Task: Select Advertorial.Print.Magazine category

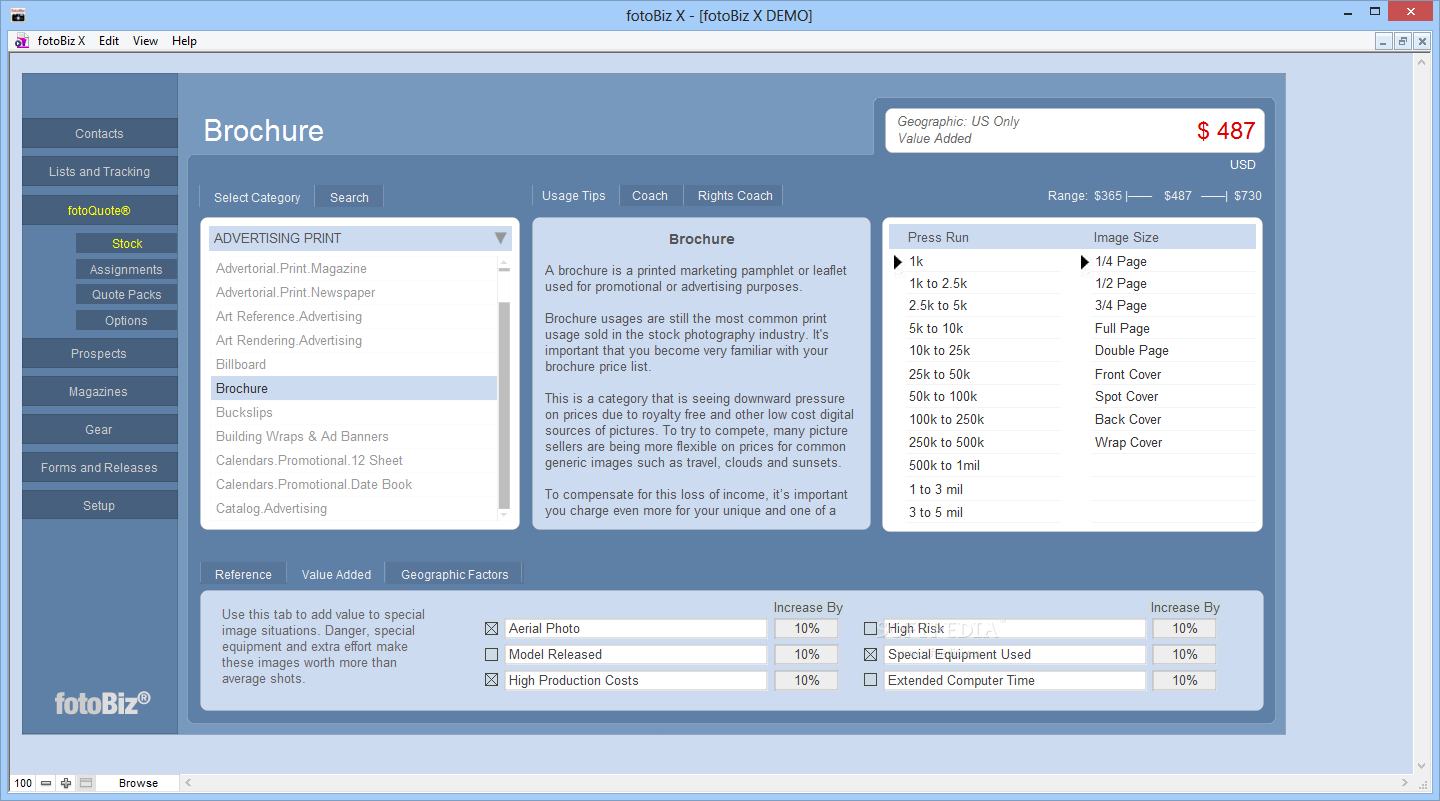Action: tap(354, 269)
